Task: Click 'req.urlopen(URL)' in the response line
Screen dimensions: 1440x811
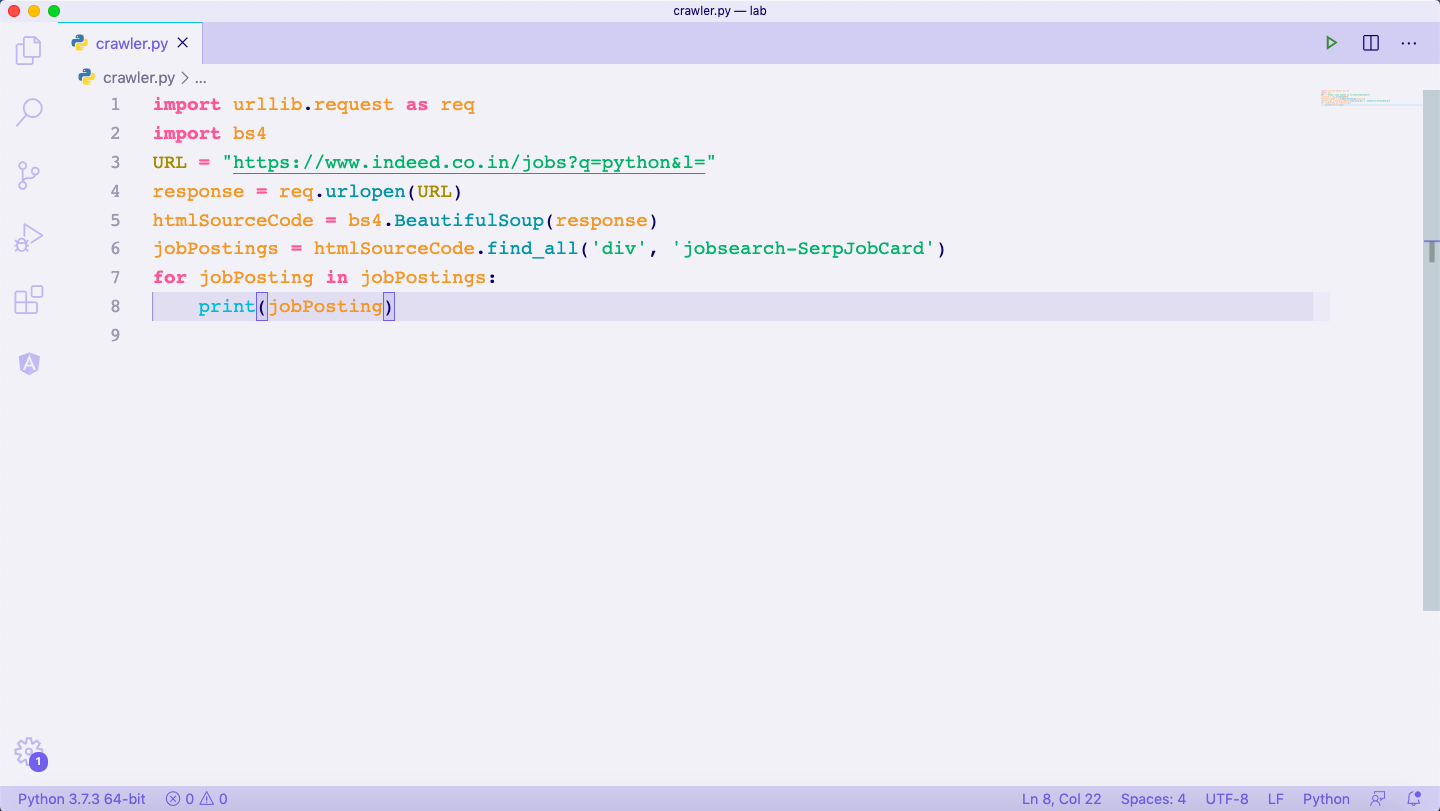Action: click(370, 191)
